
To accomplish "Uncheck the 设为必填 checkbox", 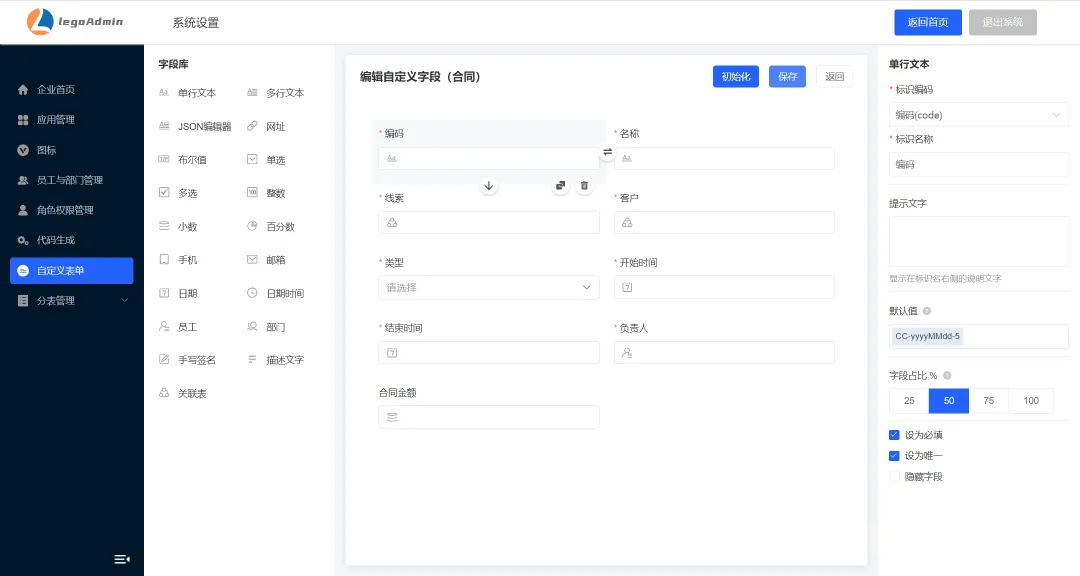I will (x=894, y=435).
